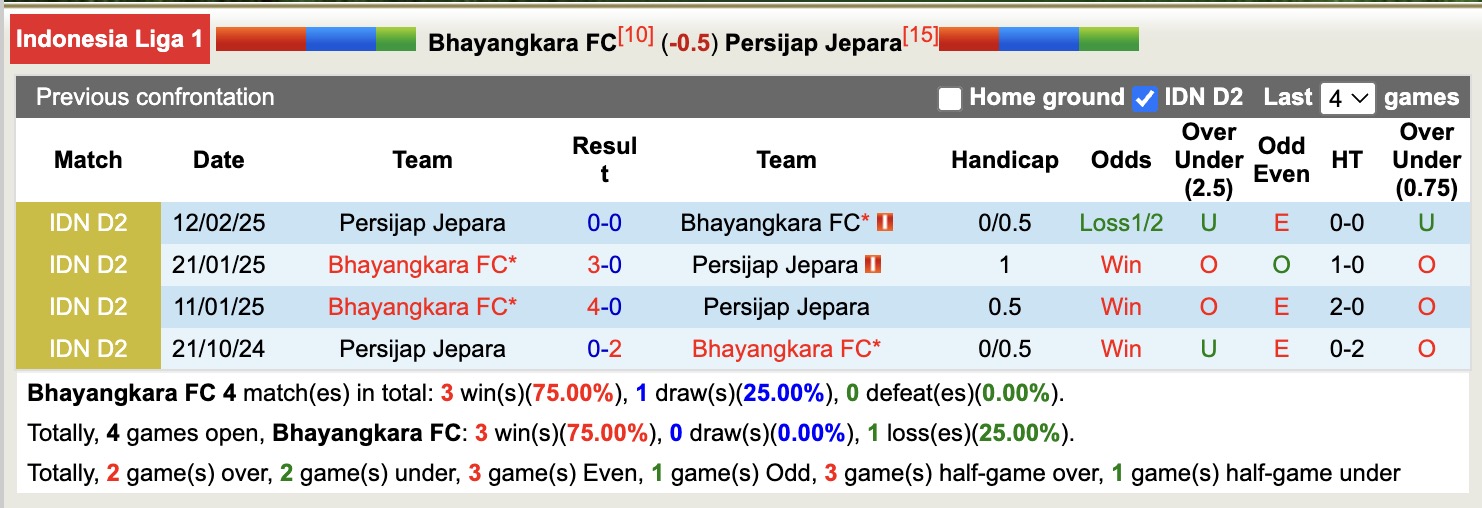This screenshot has width=1482, height=508.
Task: Click the Previous confrontation section header
Action: point(155,98)
